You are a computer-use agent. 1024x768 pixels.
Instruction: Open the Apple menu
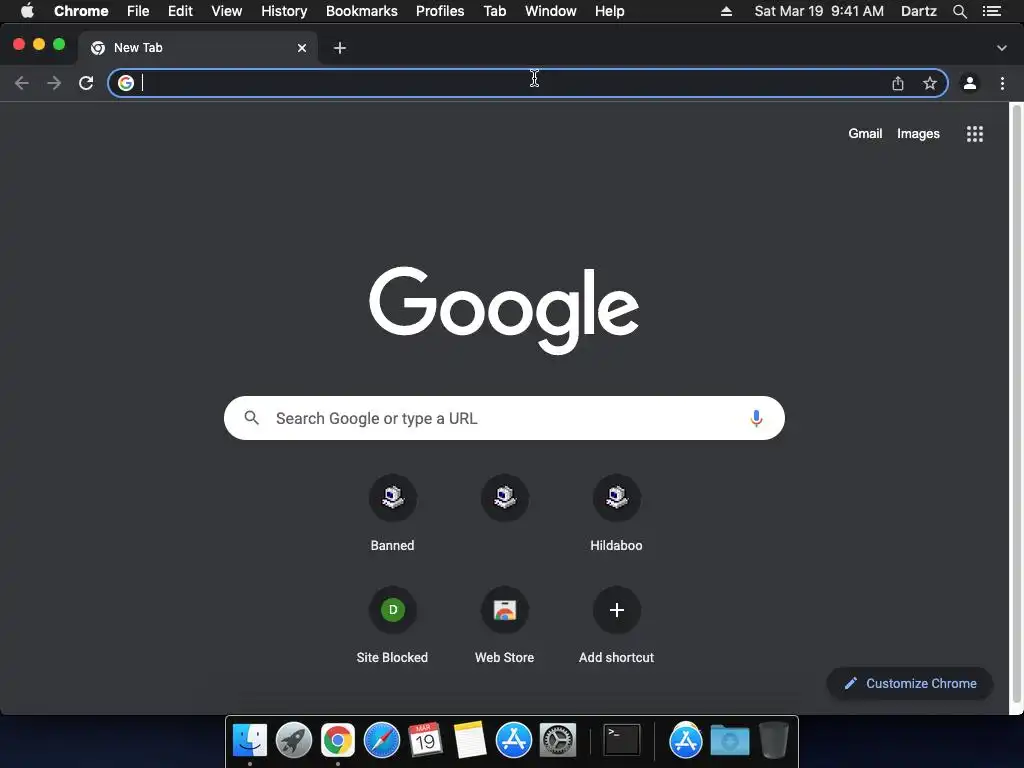27,11
